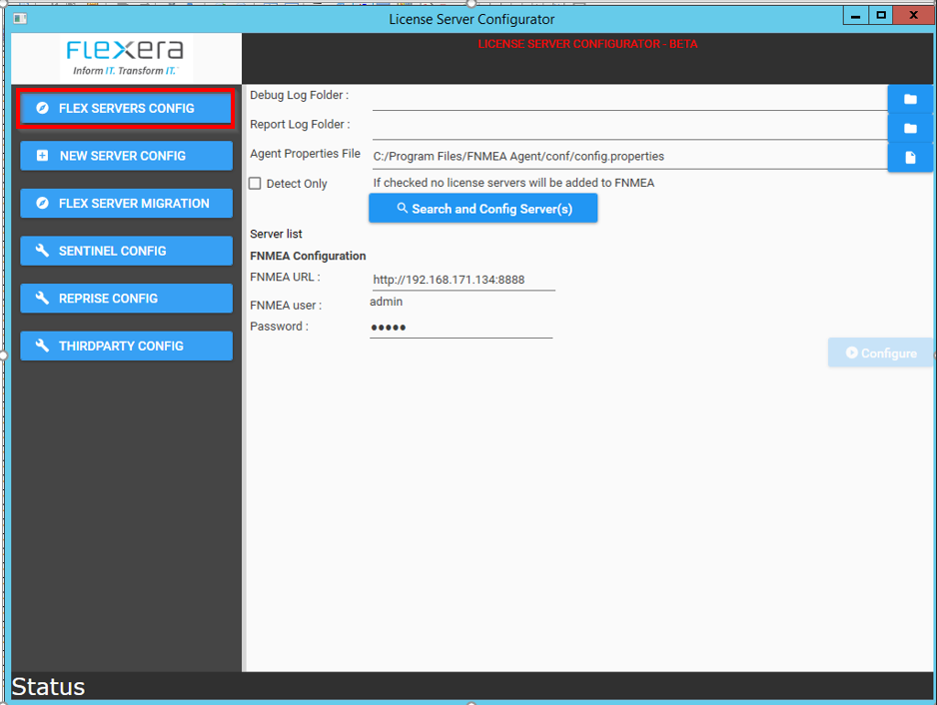Screen dimensions: 937x705
Task: Enable the Detect Only checkbox
Action: (x=255, y=183)
